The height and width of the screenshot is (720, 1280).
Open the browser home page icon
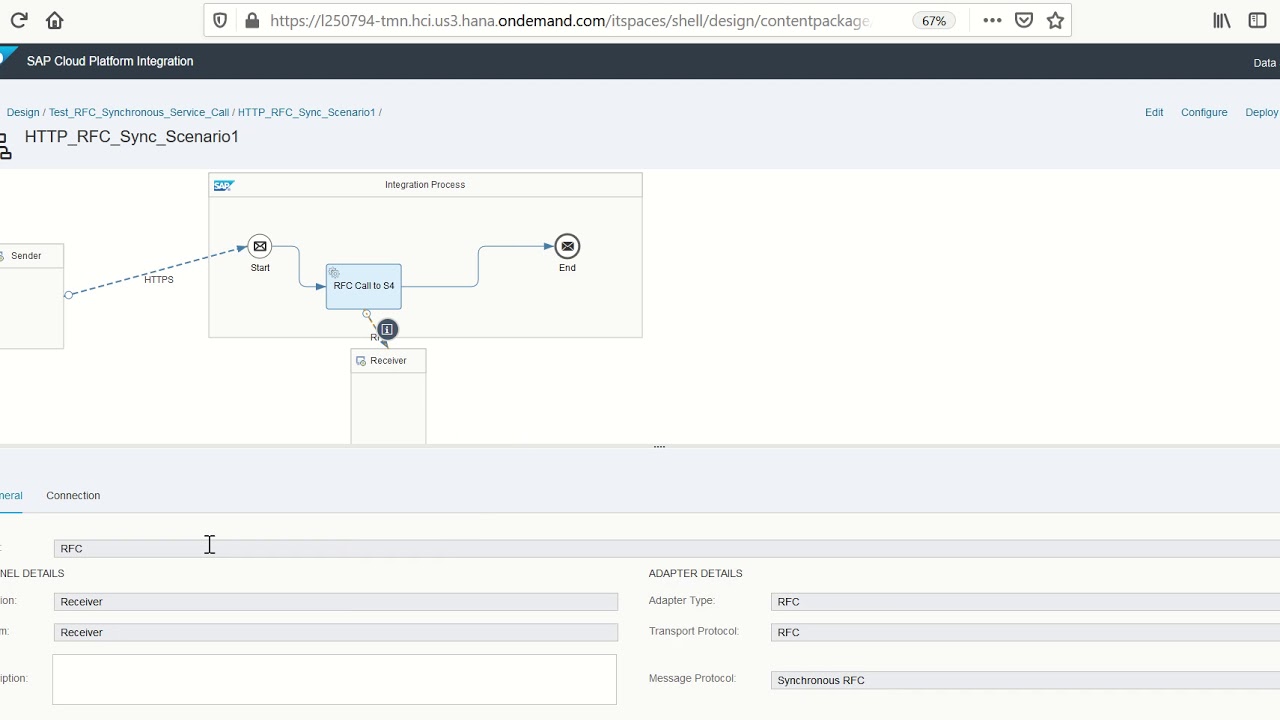pyautogui.click(x=55, y=20)
